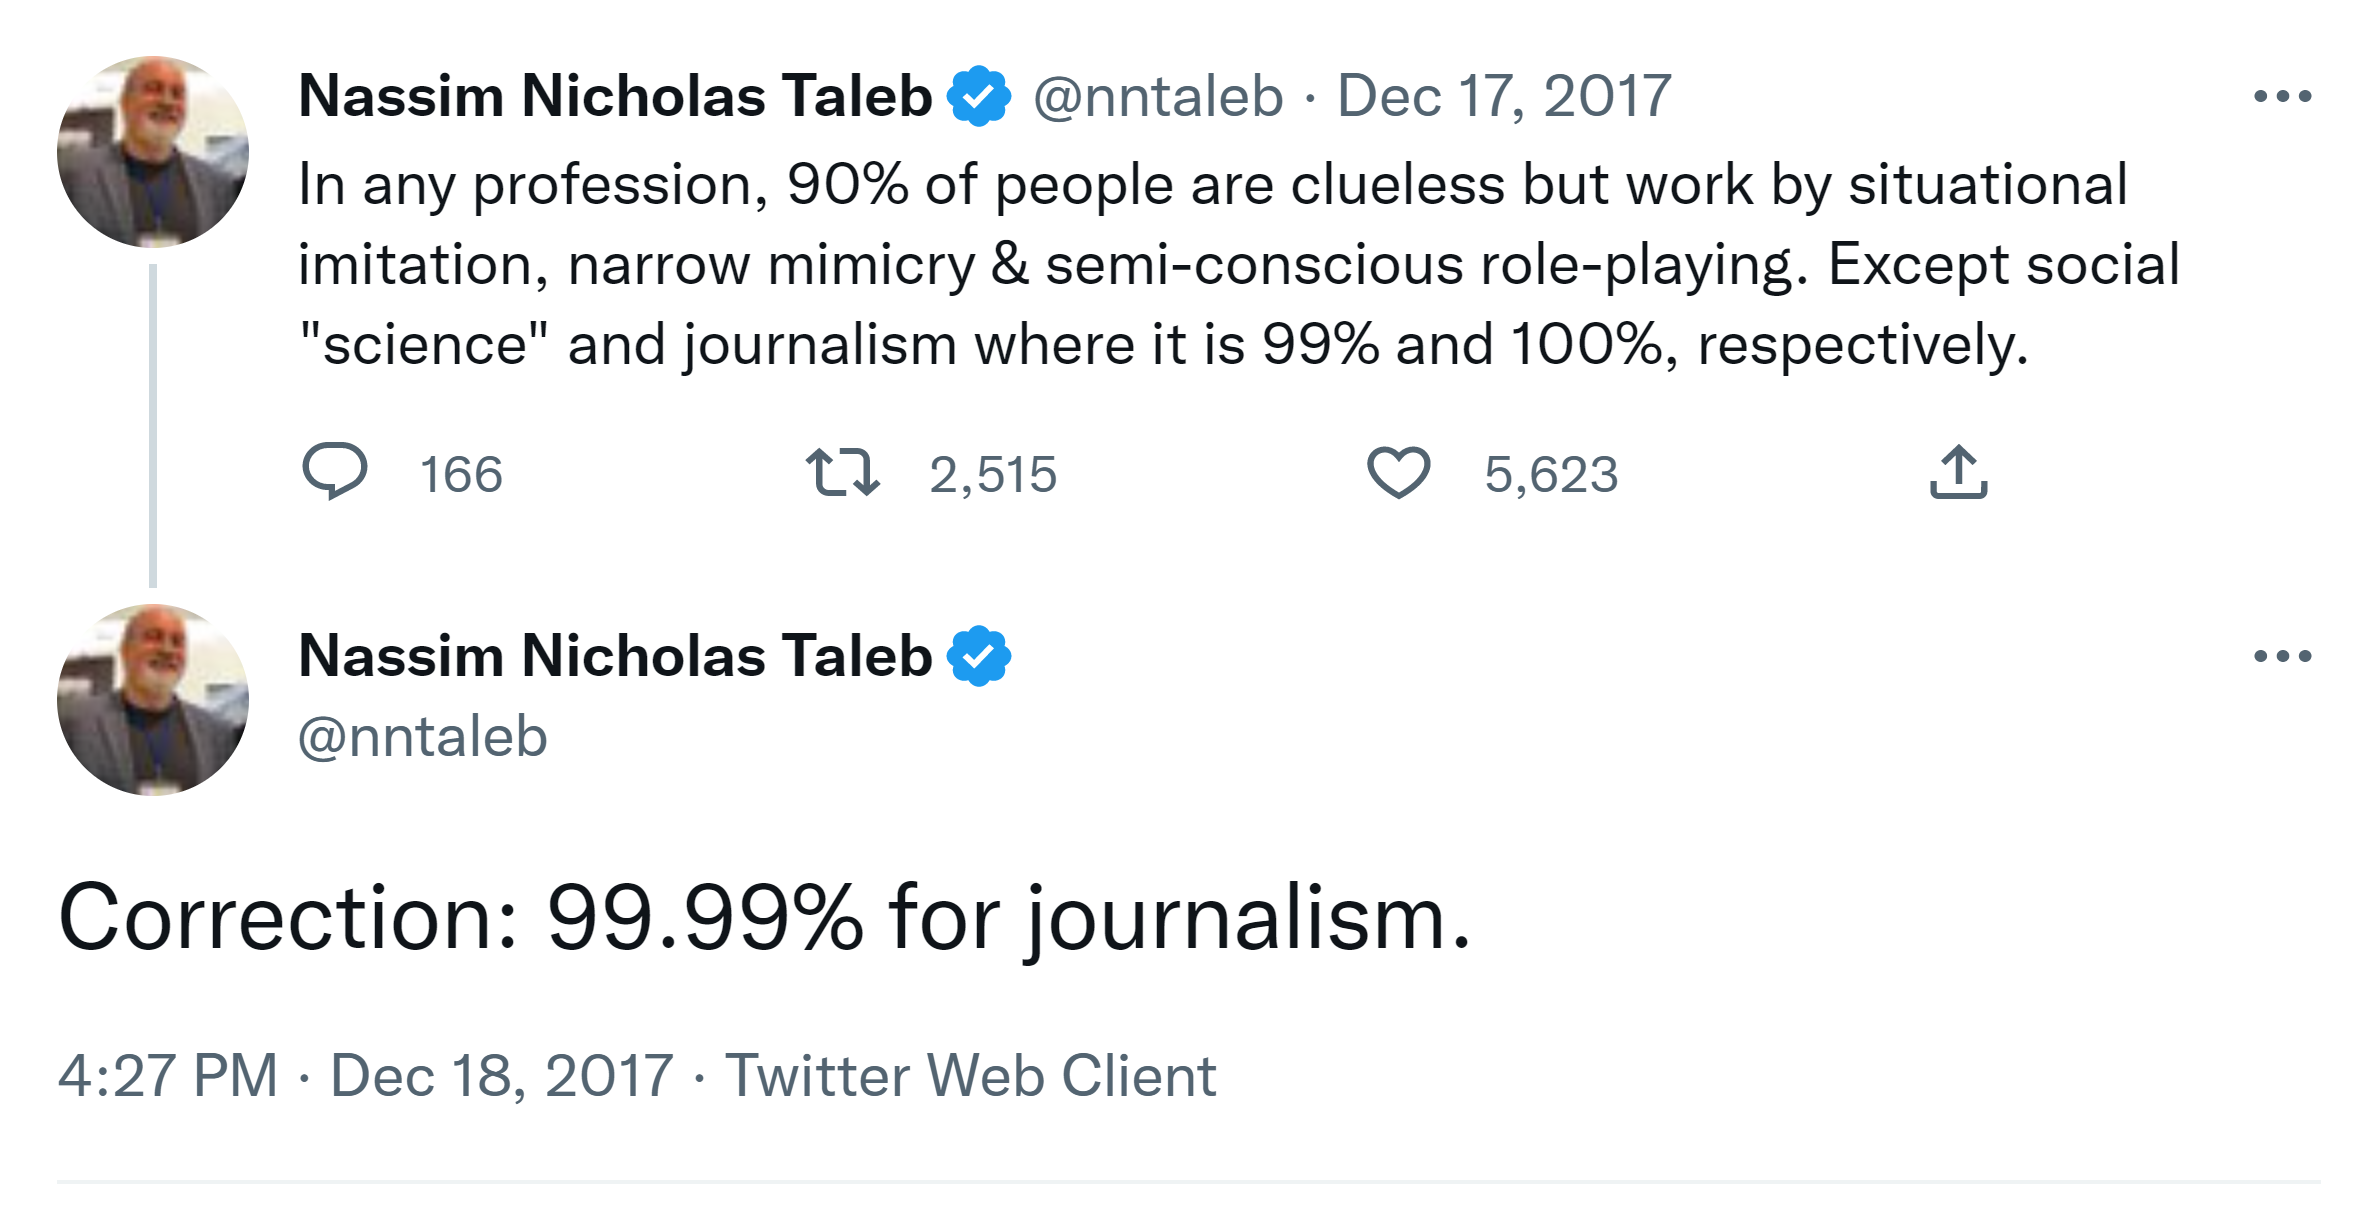Click the 4:27 PM · Dec 18, 2017 timestamp

[365, 1076]
